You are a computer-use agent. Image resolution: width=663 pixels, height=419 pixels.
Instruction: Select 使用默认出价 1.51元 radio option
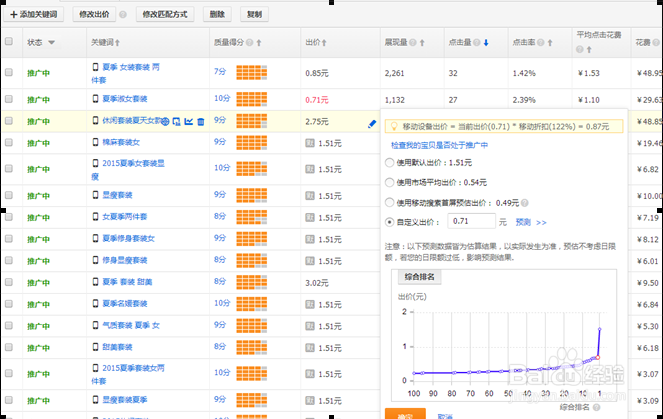coord(389,162)
